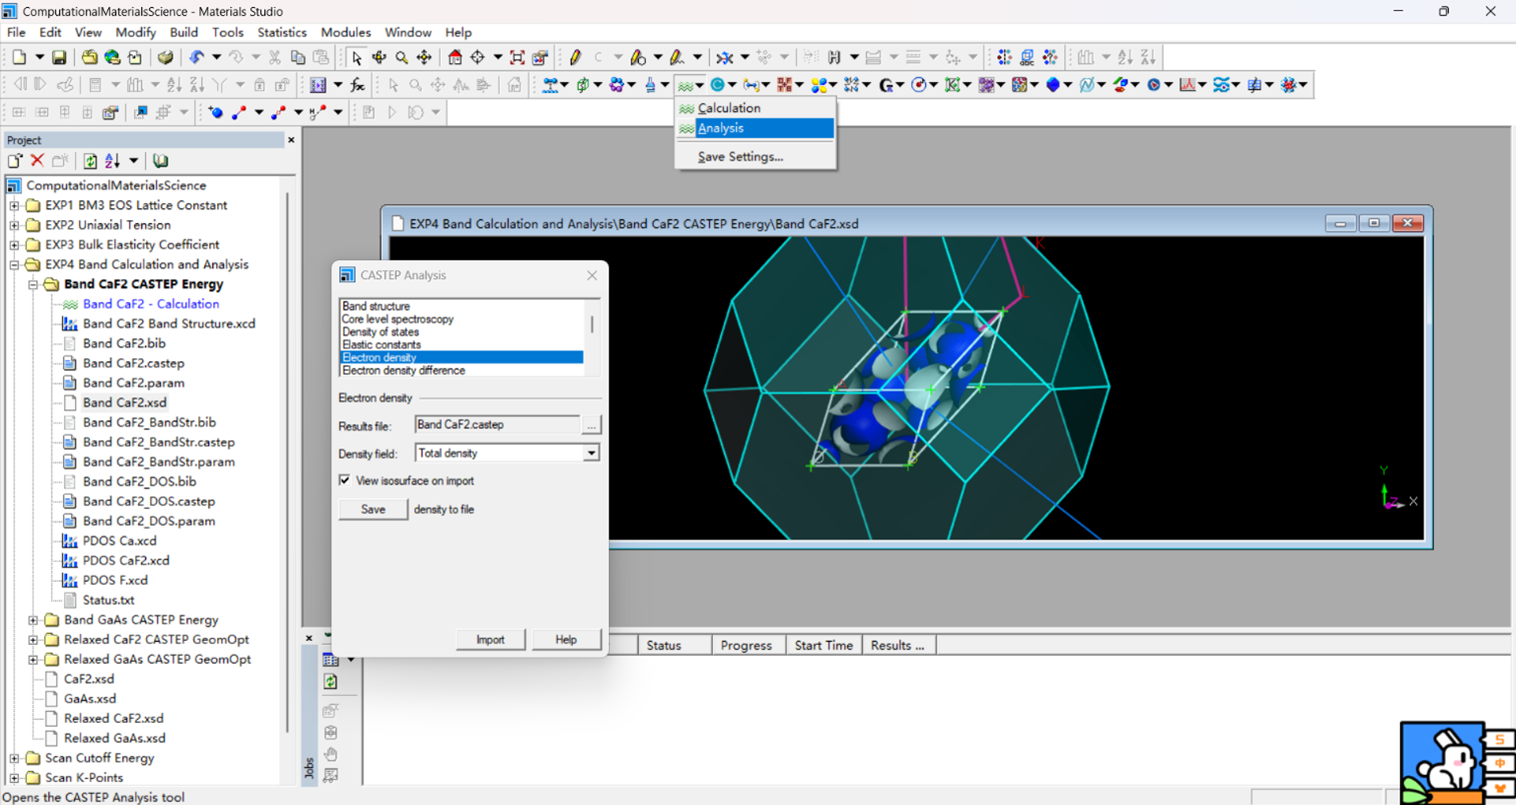Collapse the Band CaF2 CASTEP Energy folder

pyautogui.click(x=33, y=285)
